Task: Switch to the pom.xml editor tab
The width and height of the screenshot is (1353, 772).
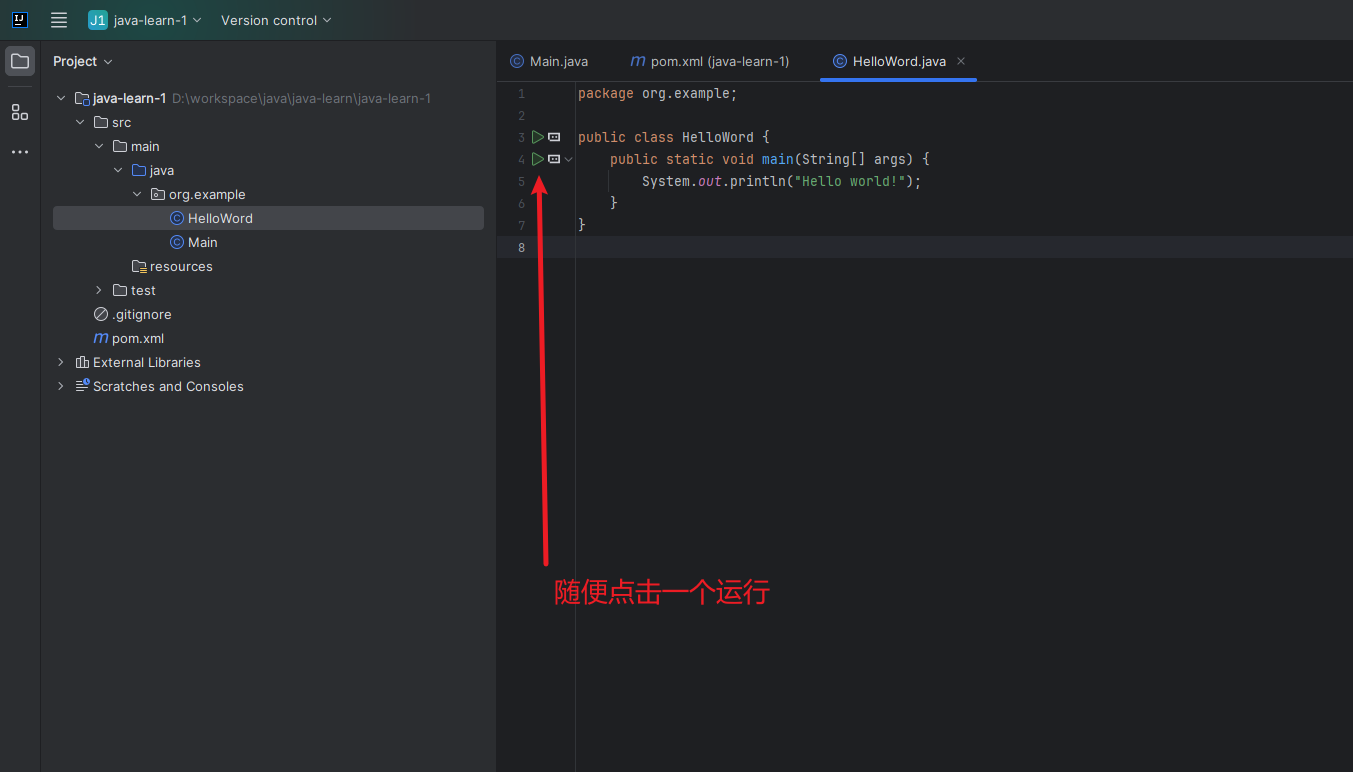Action: [709, 61]
